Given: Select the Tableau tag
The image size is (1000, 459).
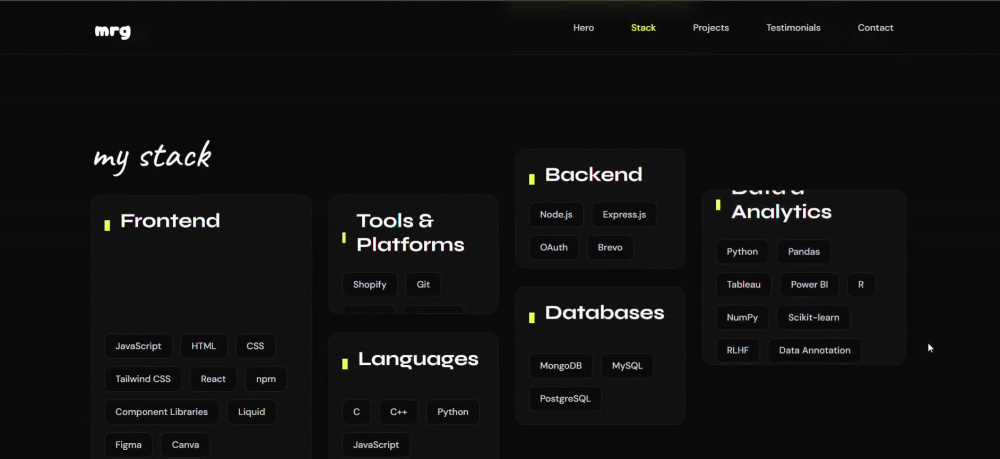Looking at the screenshot, I should (744, 284).
